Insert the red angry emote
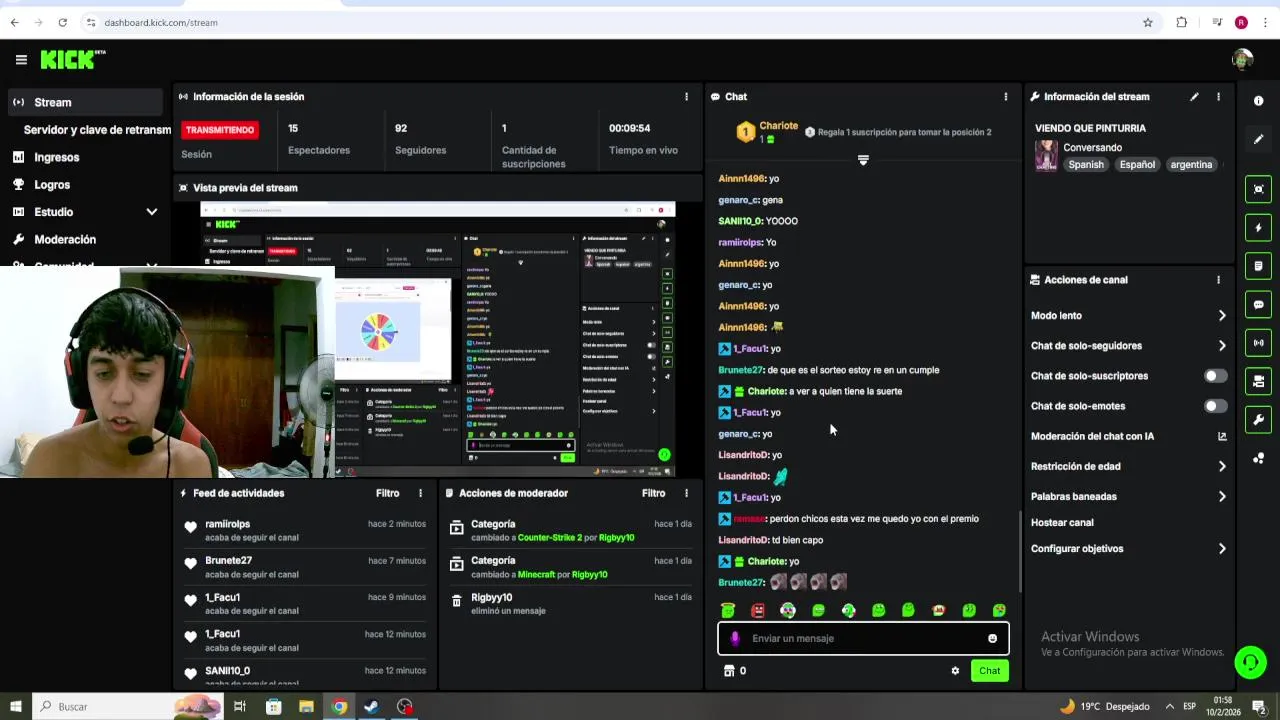 [x=758, y=610]
